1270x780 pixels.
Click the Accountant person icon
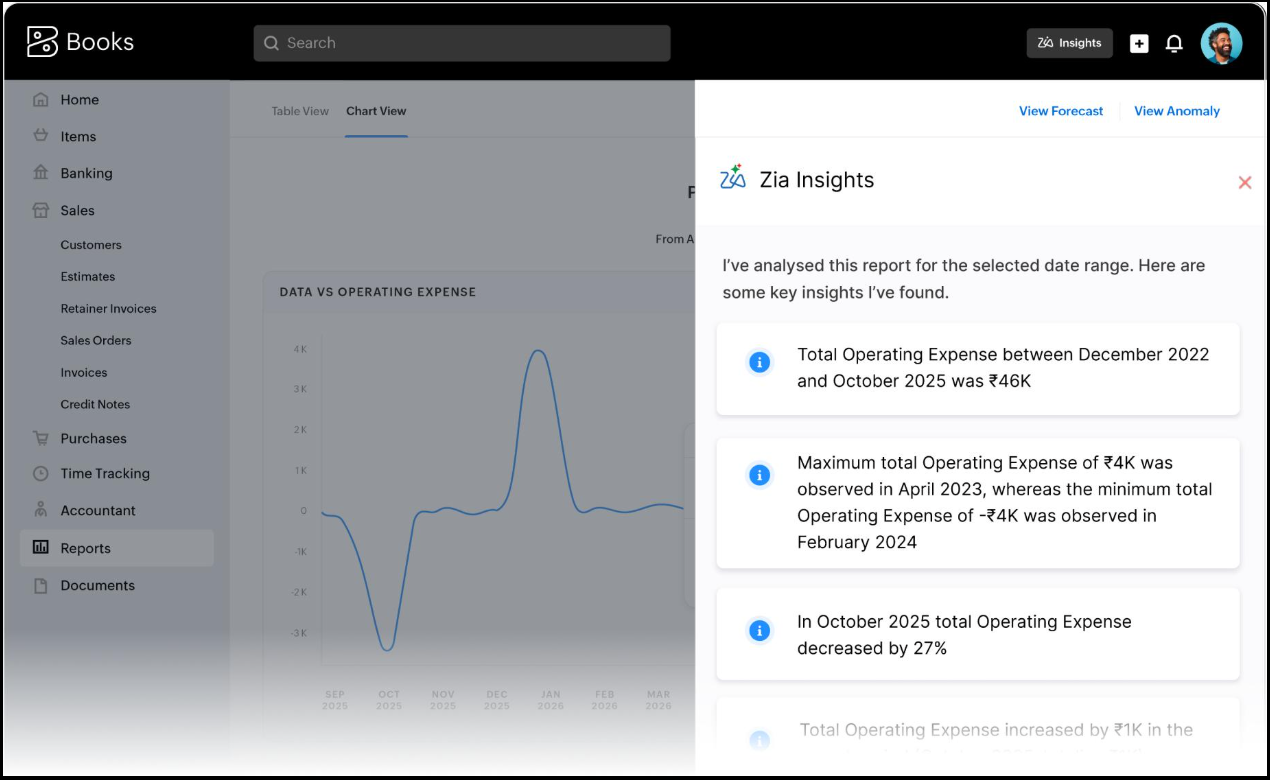point(41,510)
